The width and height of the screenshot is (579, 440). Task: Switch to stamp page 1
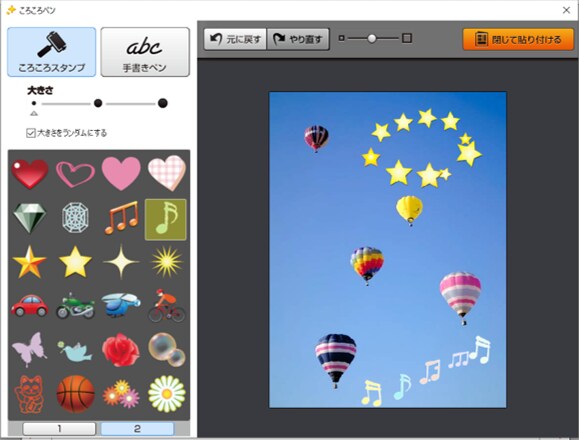click(59, 429)
